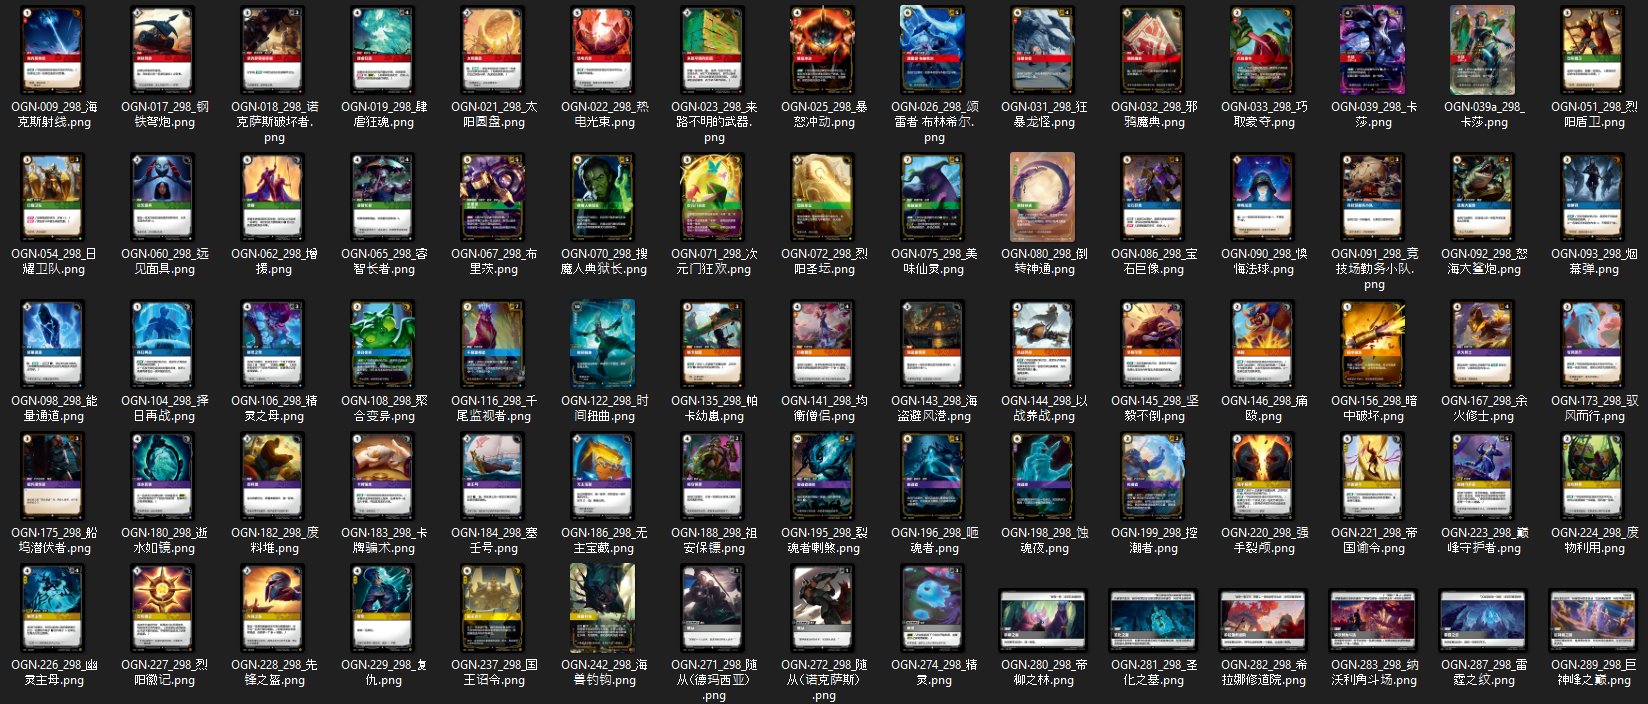1648x704 pixels.
Task: Select the OGN-098_298 能量通道 thumbnail
Action: pyautogui.click(x=54, y=344)
